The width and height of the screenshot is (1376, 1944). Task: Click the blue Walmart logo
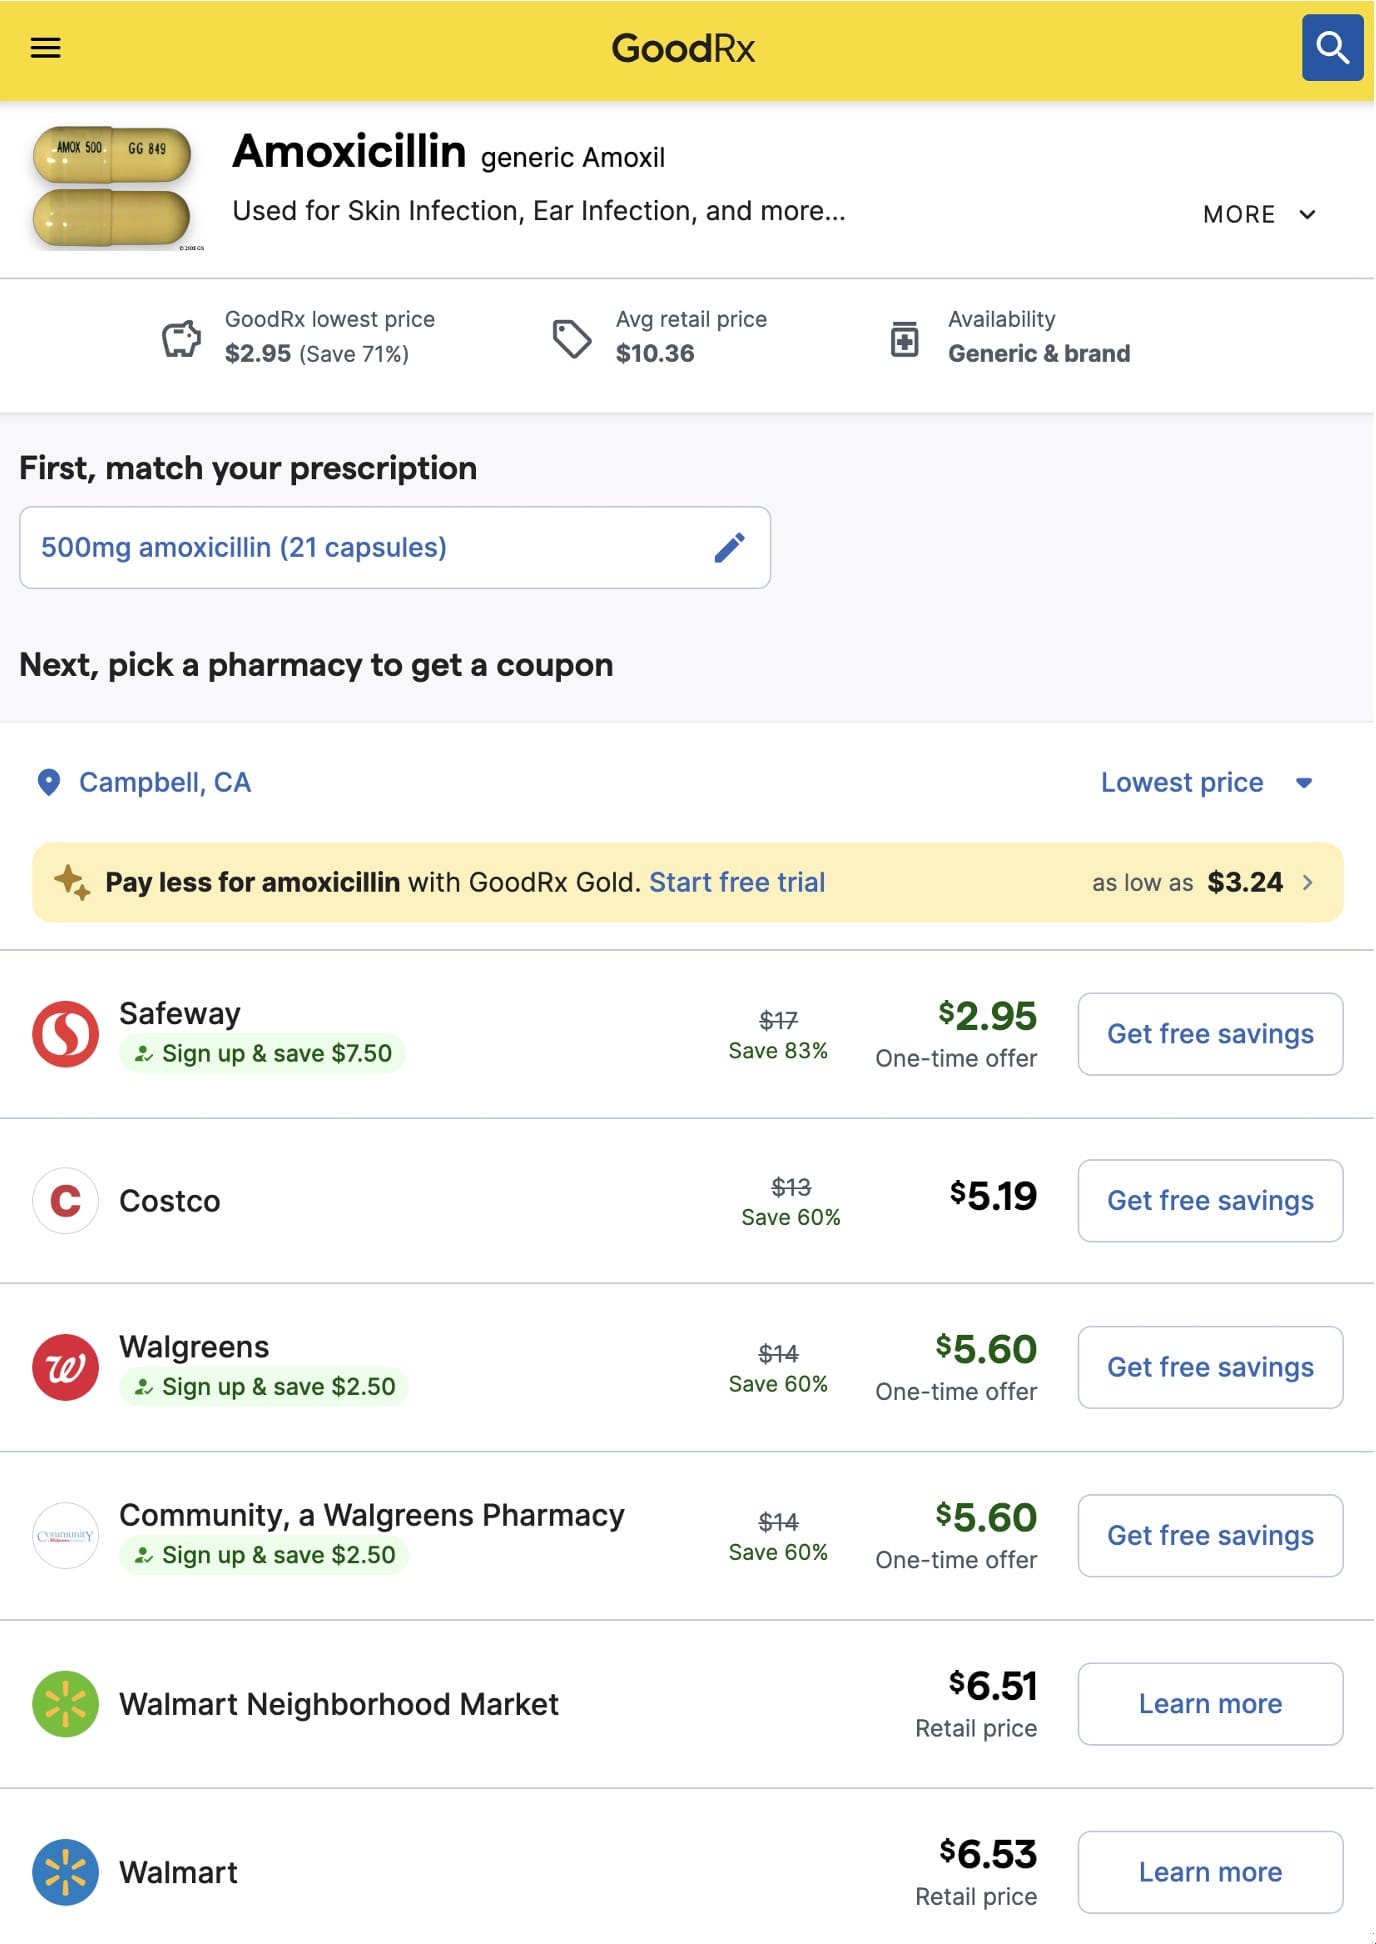click(66, 1872)
